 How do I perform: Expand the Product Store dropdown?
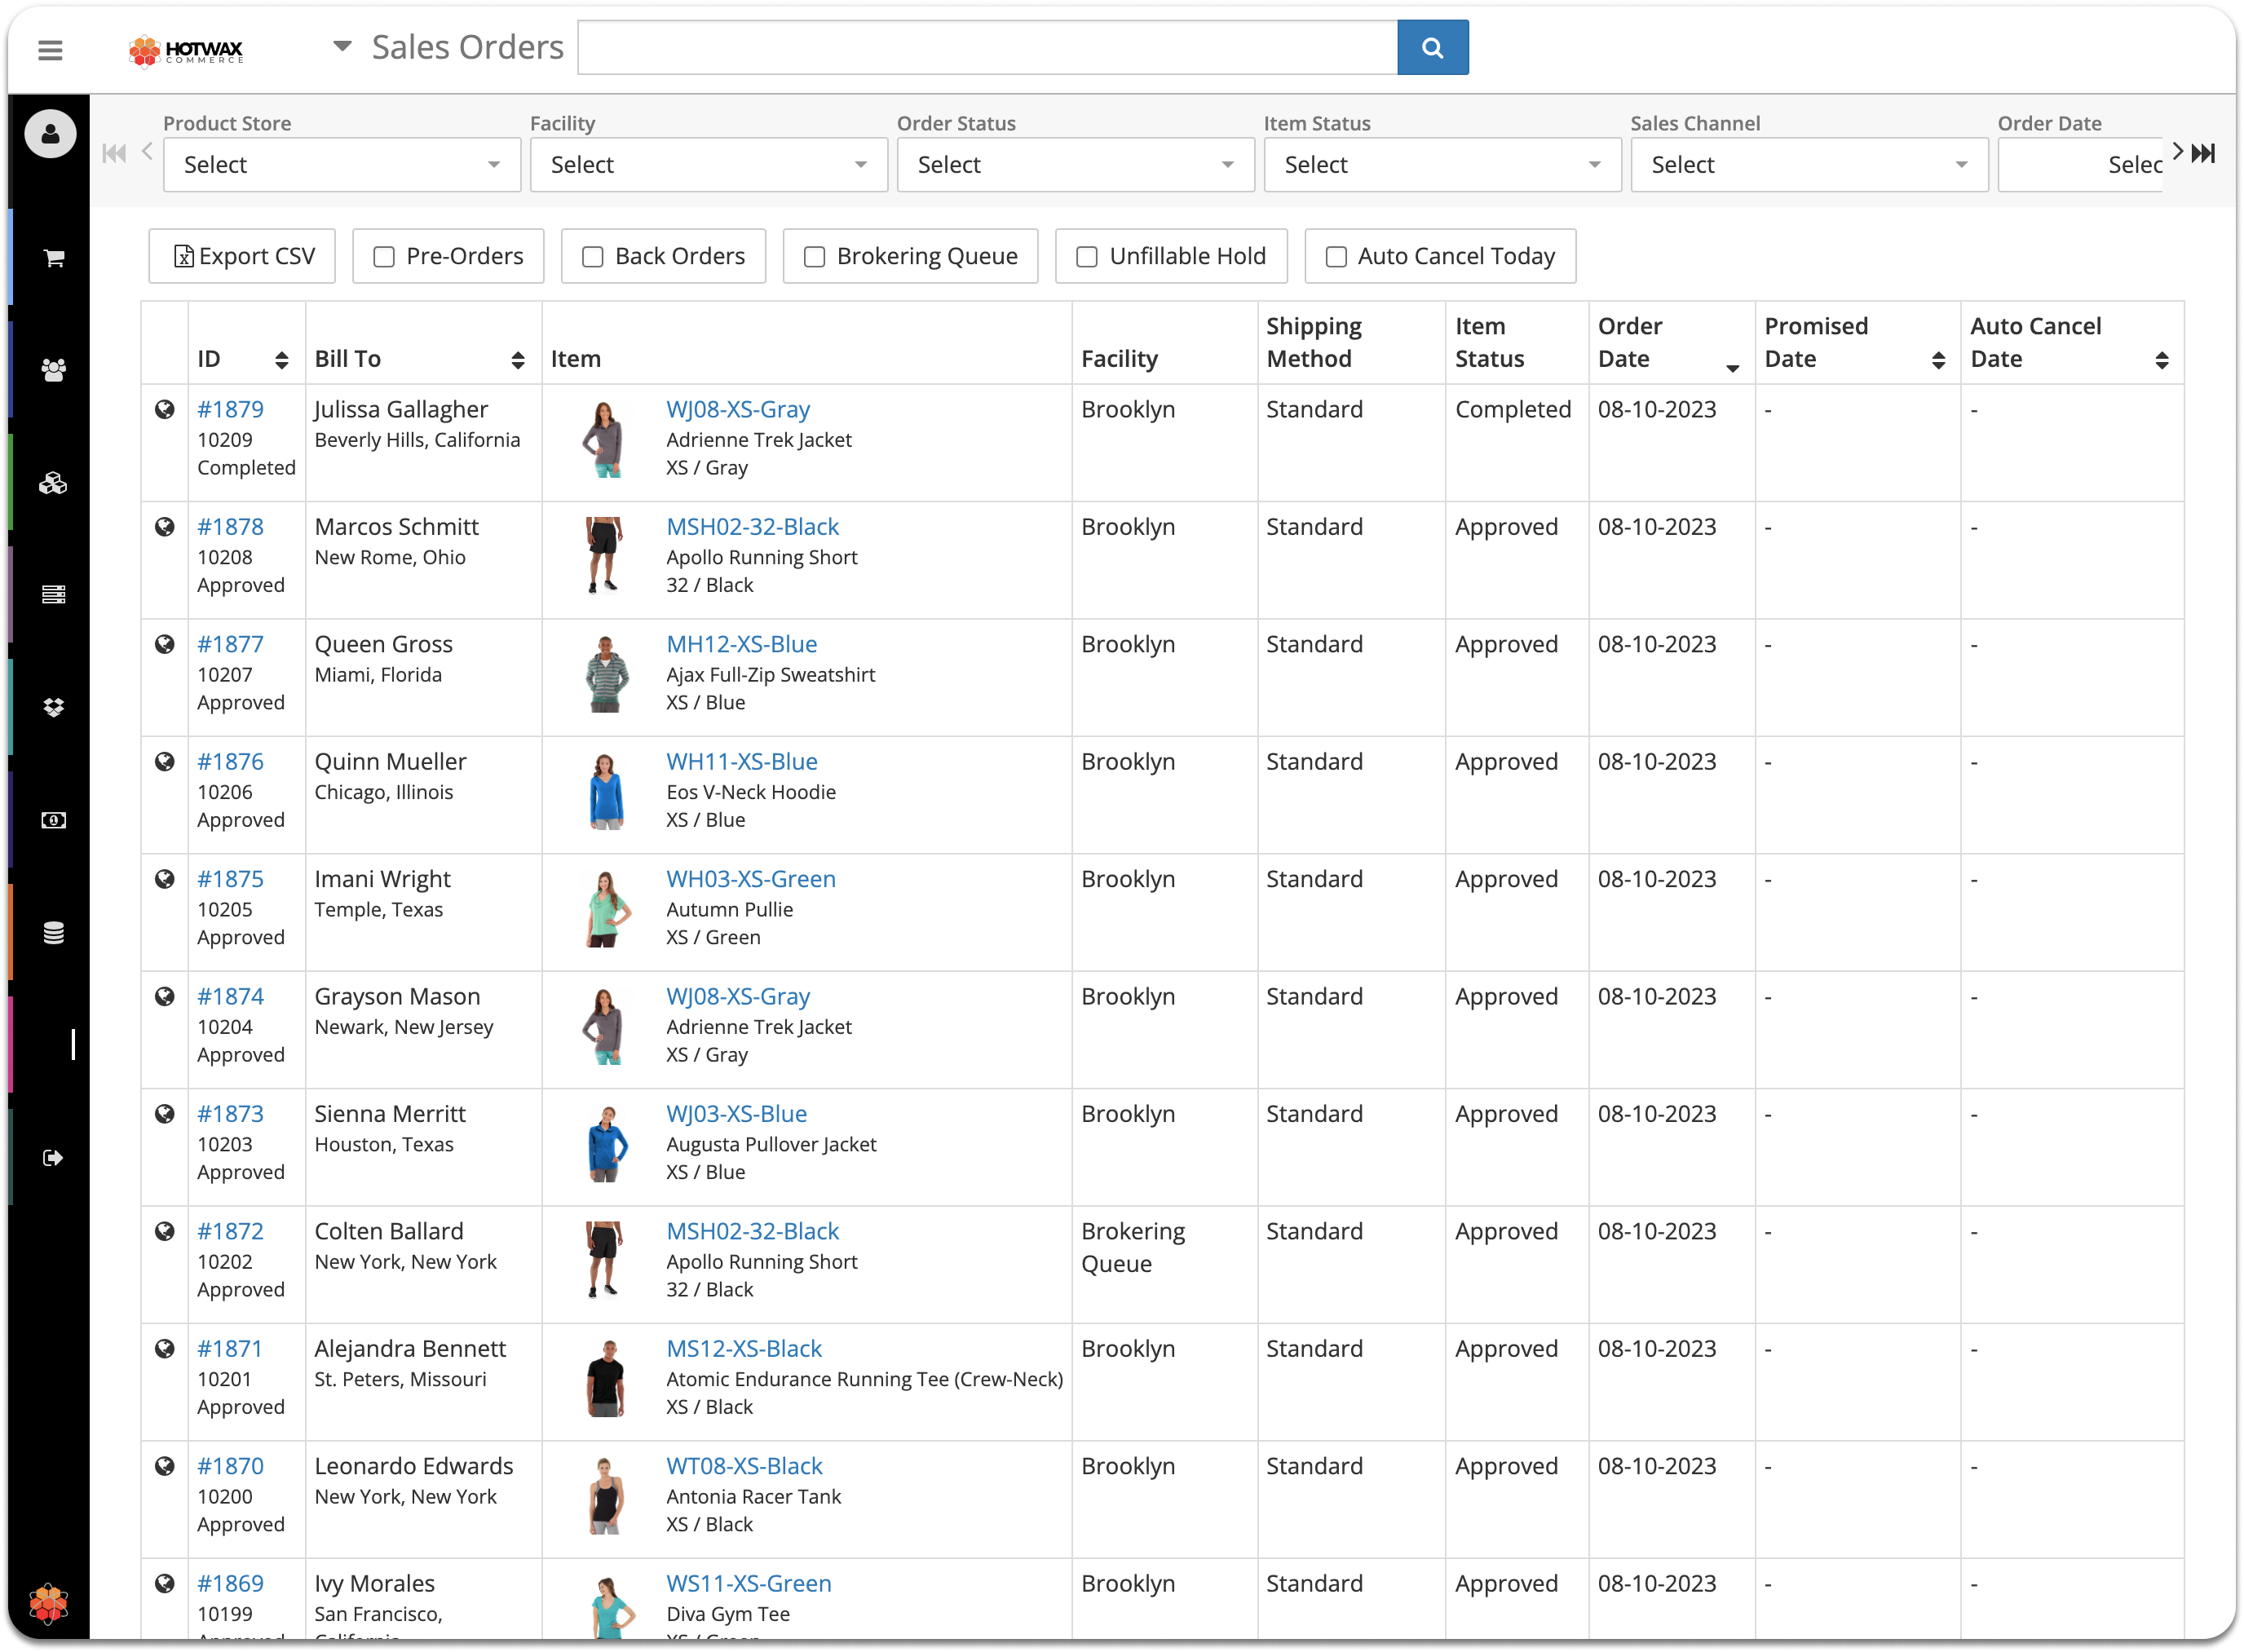point(341,165)
